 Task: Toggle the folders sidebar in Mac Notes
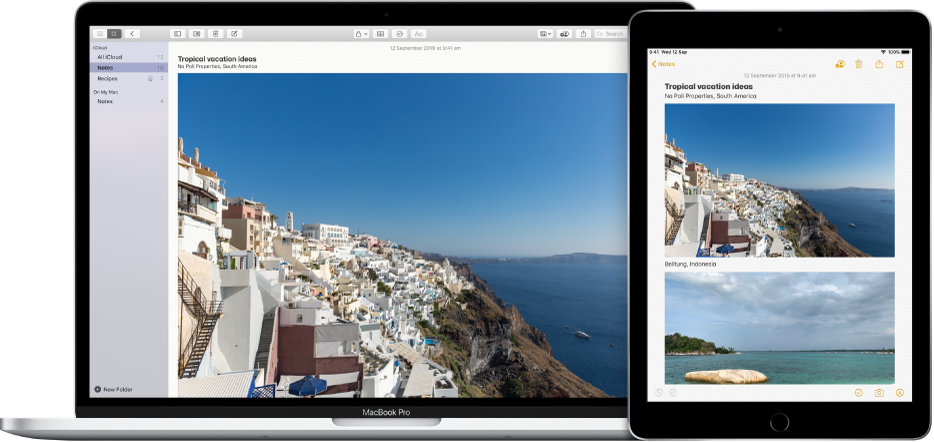tap(178, 34)
